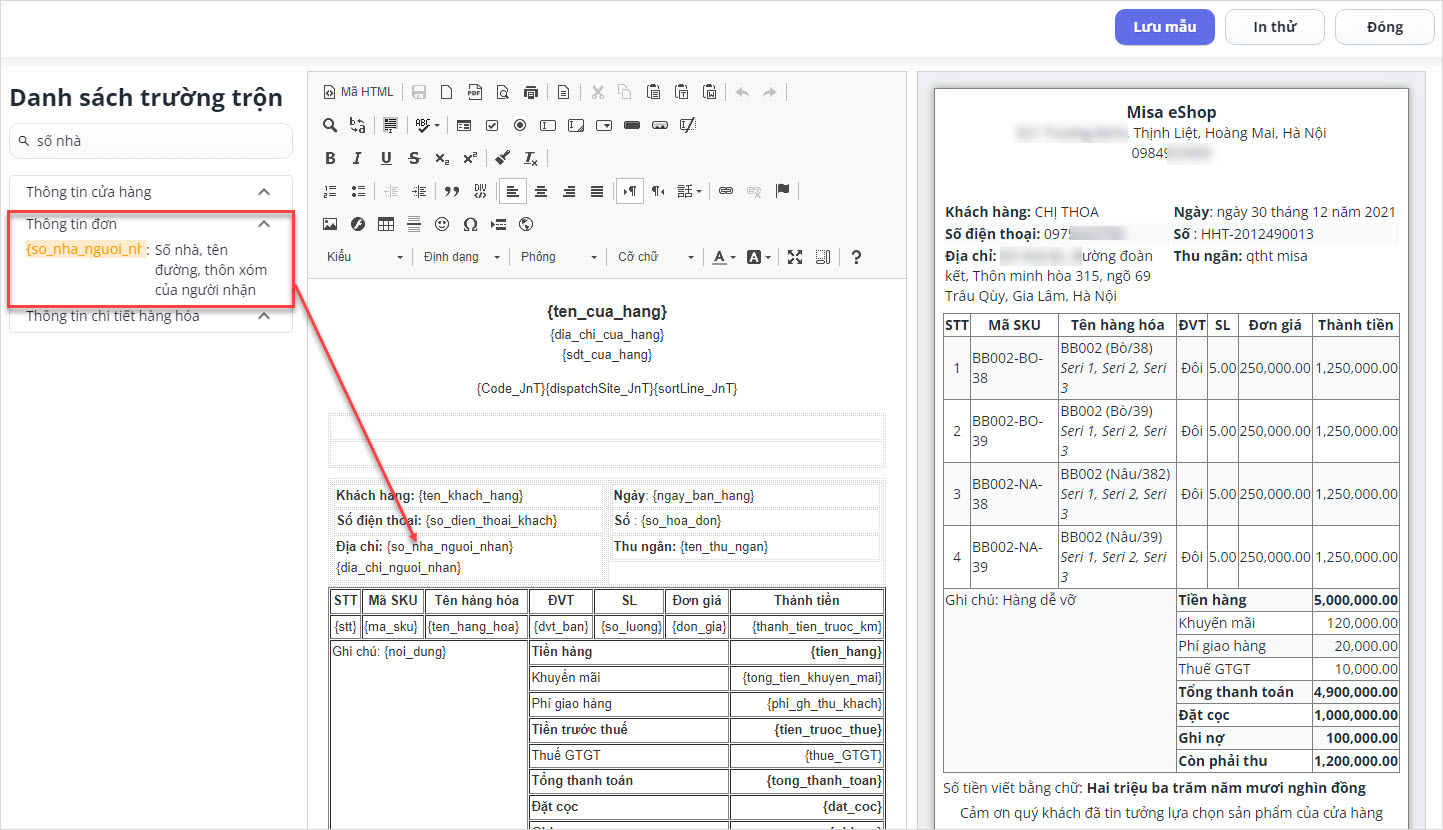Image resolution: width=1443 pixels, height=830 pixels.
Task: Switch to Mã HTML source view
Action: (359, 92)
